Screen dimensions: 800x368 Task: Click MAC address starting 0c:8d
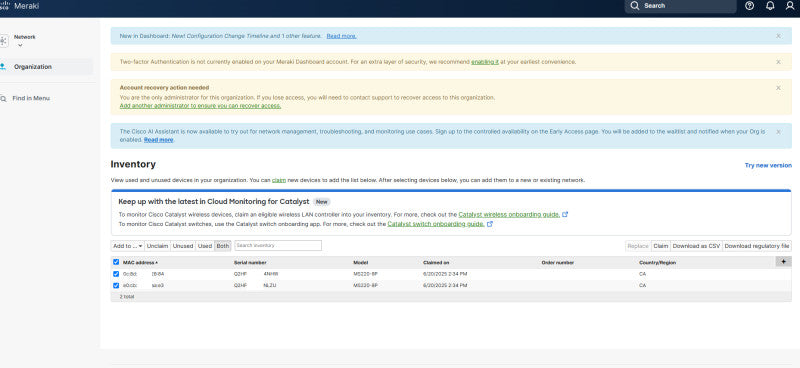click(x=143, y=274)
